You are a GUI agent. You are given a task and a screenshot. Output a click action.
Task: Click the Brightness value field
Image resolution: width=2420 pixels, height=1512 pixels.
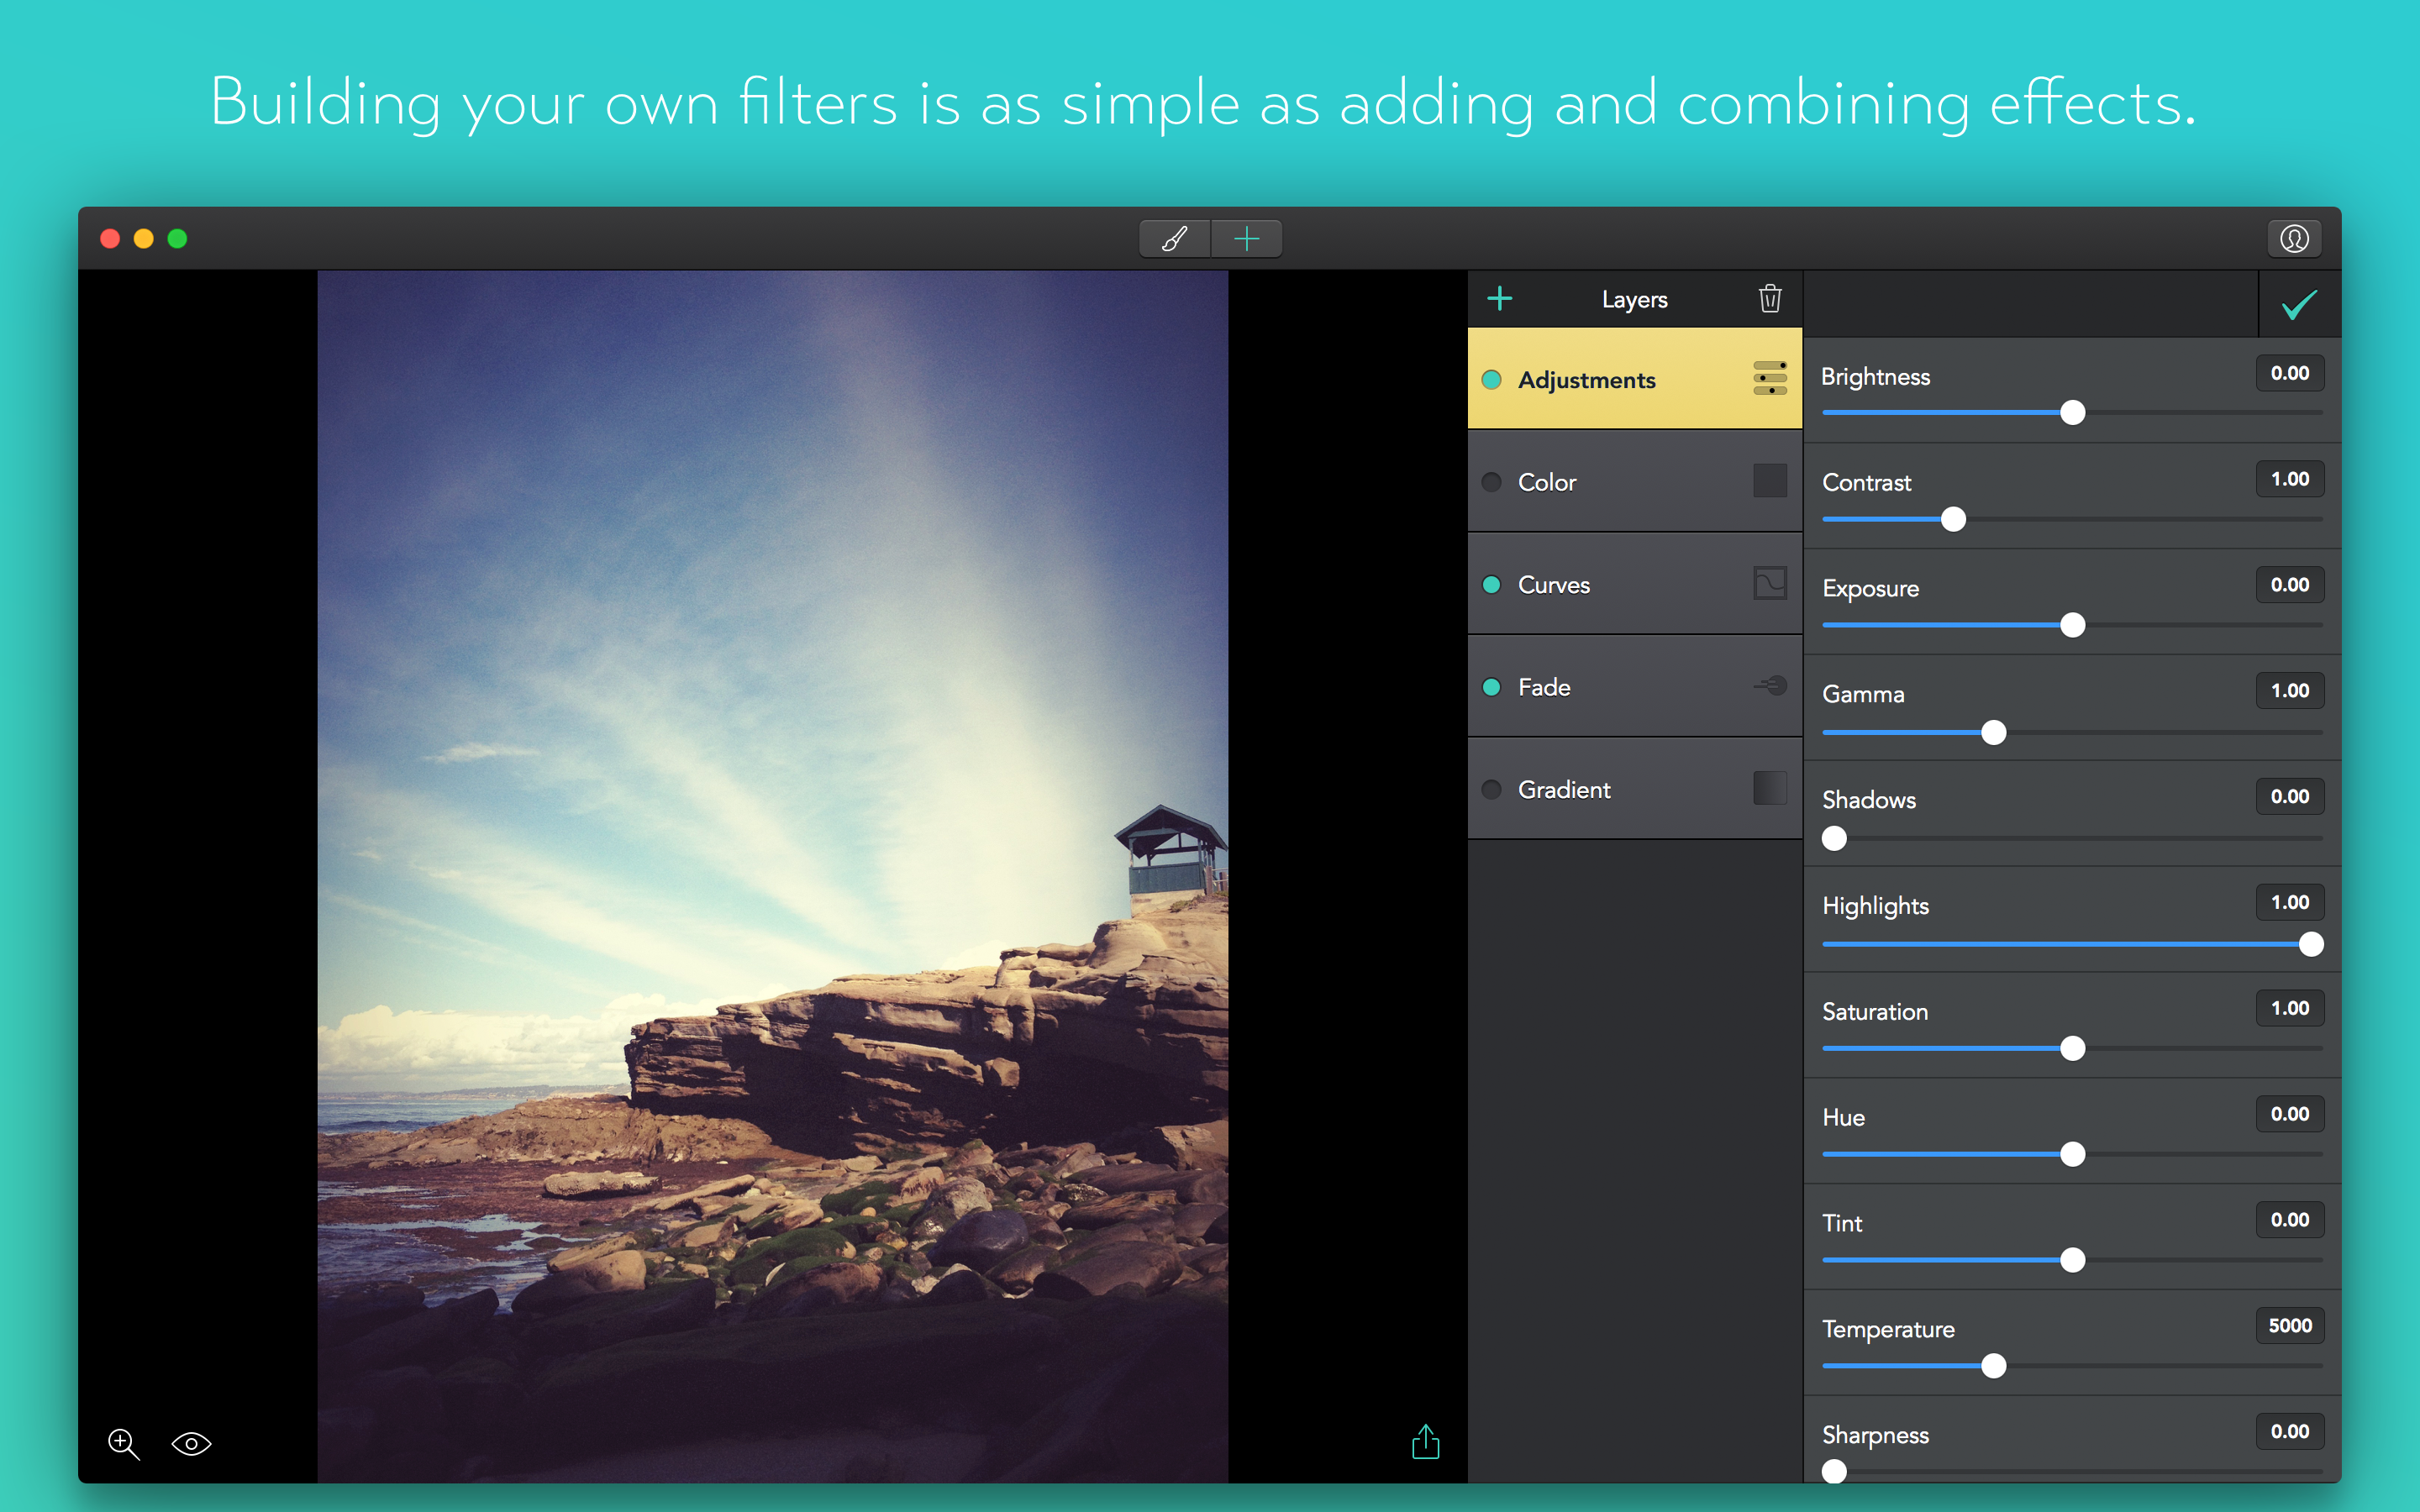pyautogui.click(x=2289, y=374)
